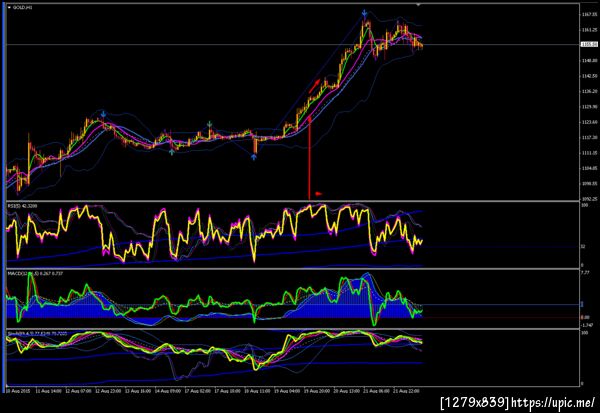Click the 1142.50 price level on the axis
This screenshot has width=600, height=413.
click(x=589, y=76)
